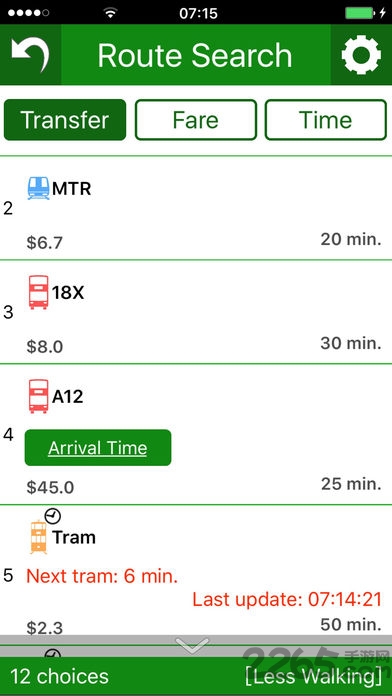The width and height of the screenshot is (392, 696).
Task: Open settings via the gear icon
Action: tap(361, 55)
